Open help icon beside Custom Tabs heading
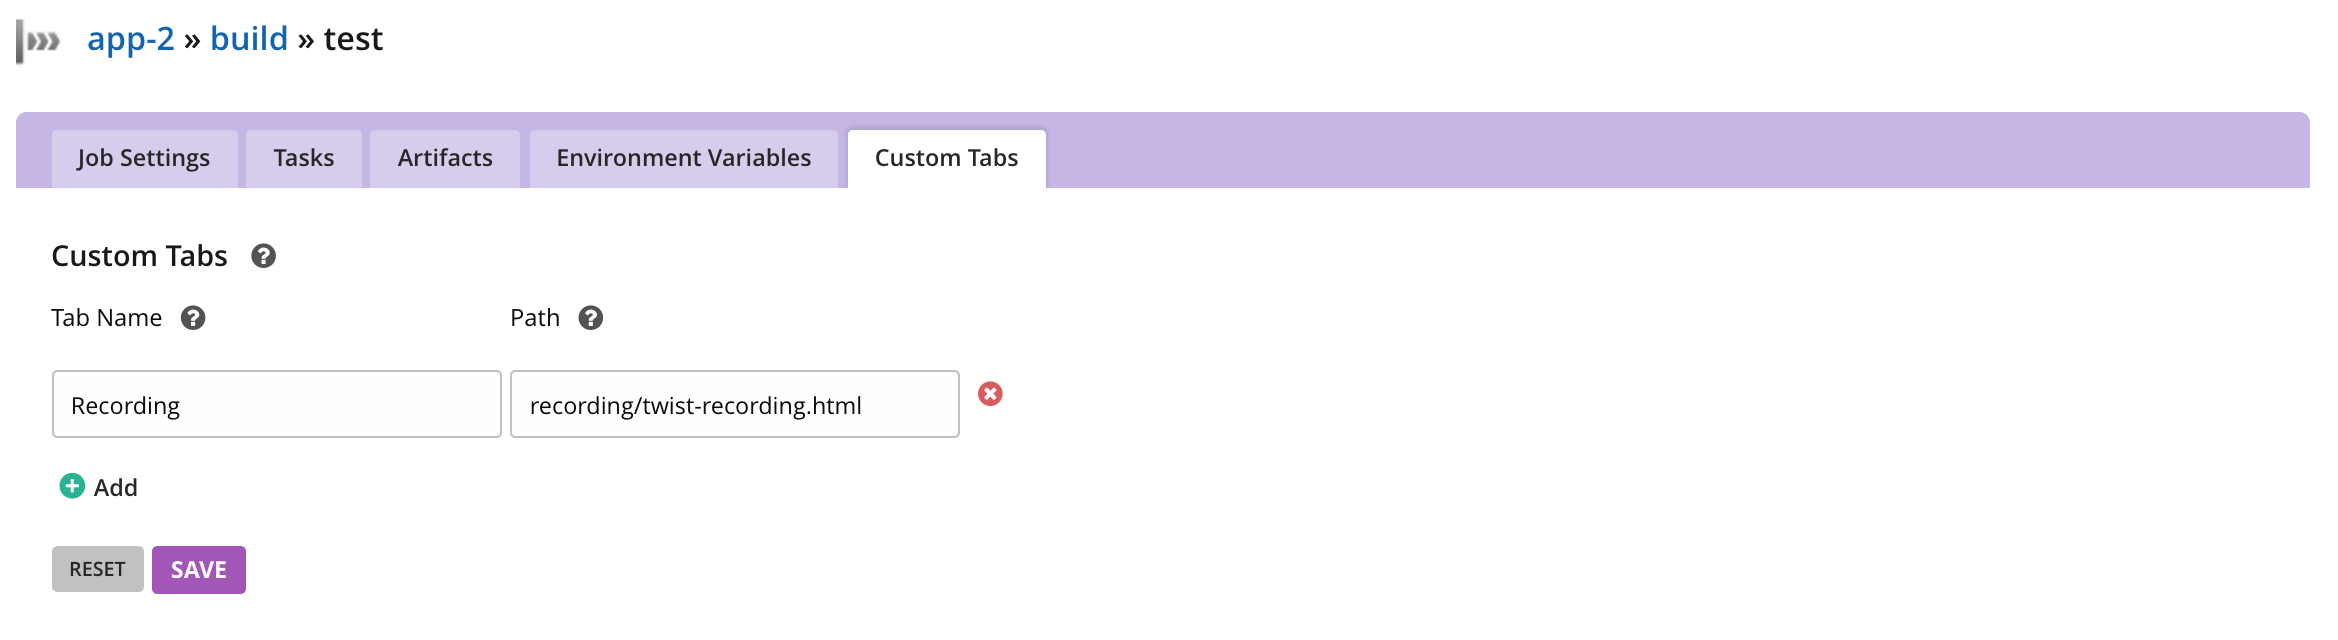Viewport: 2338px width, 640px height. tap(263, 256)
